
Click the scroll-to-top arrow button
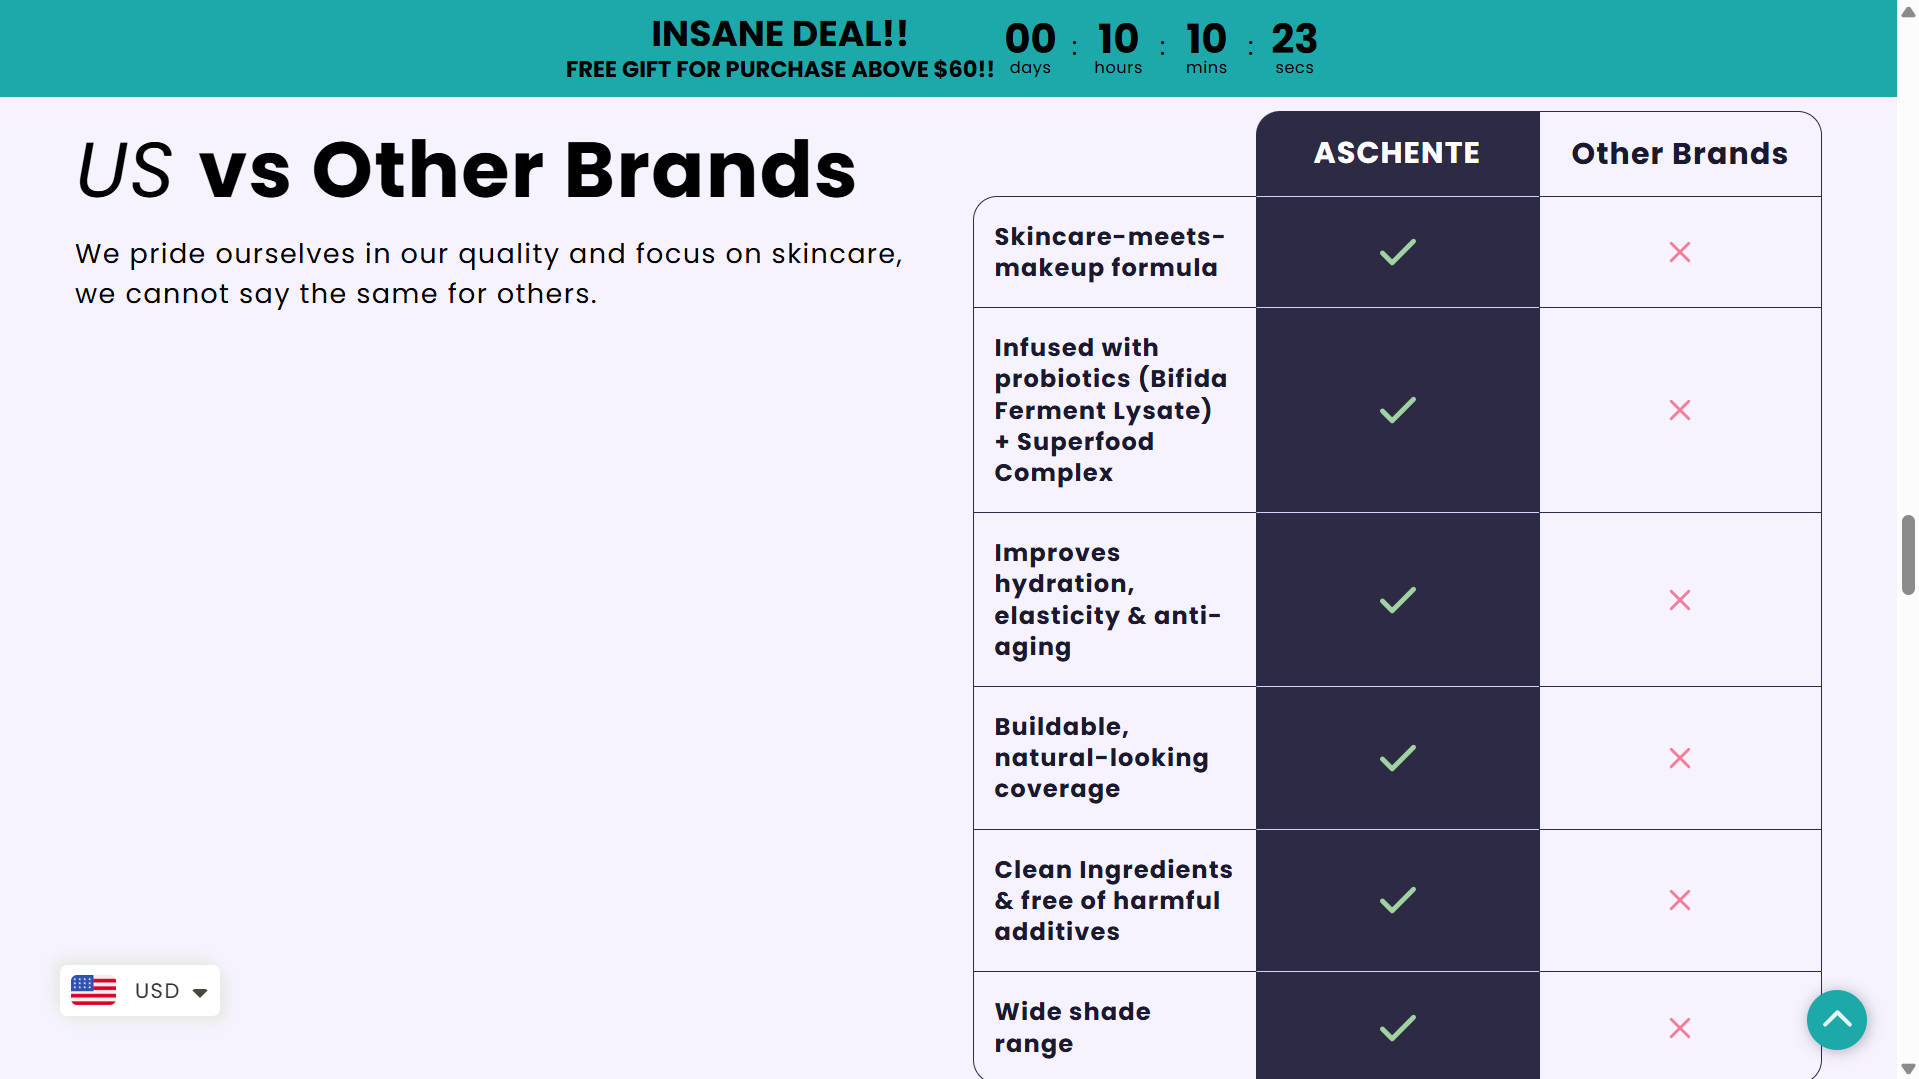1836,1020
